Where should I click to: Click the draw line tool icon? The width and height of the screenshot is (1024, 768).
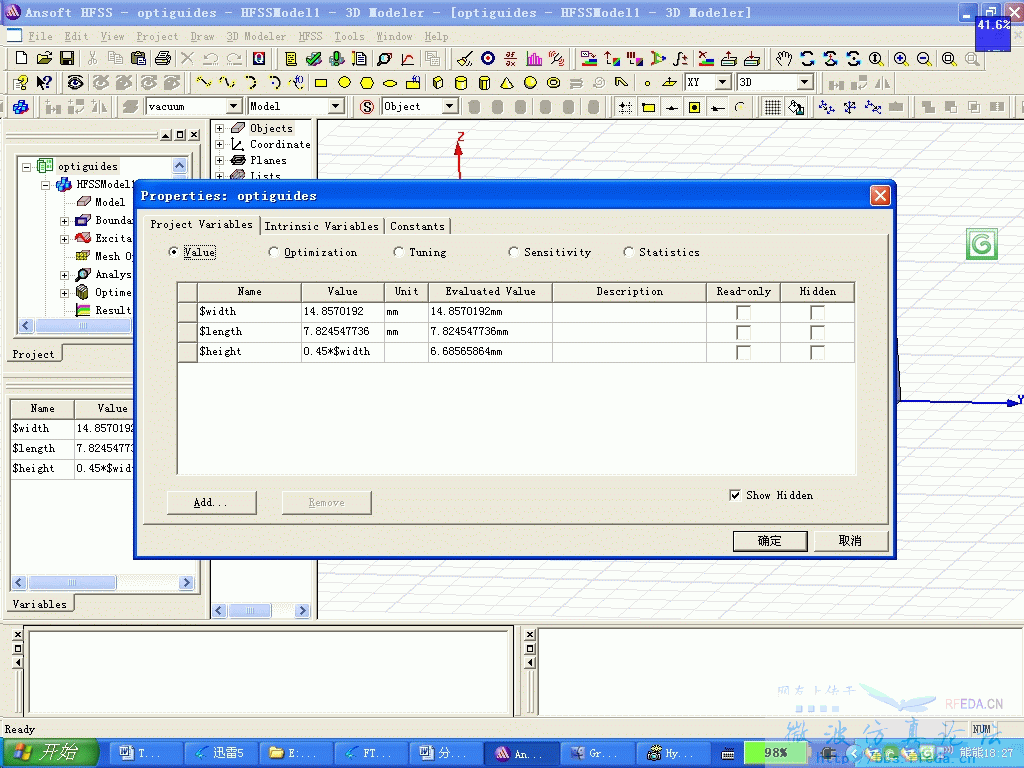204,83
